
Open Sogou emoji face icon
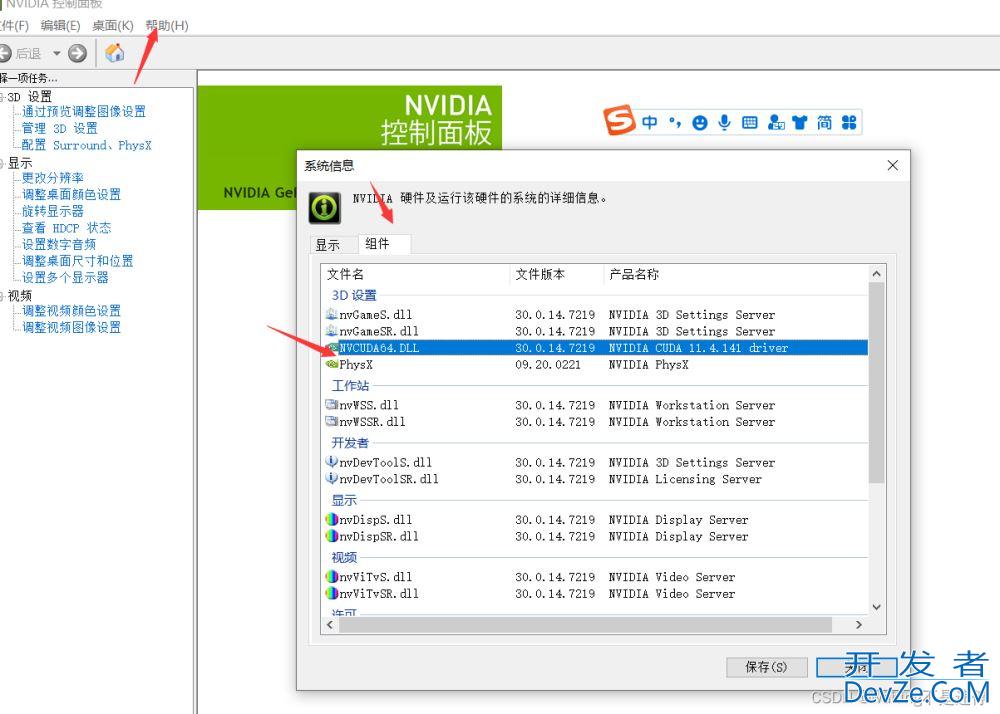700,122
